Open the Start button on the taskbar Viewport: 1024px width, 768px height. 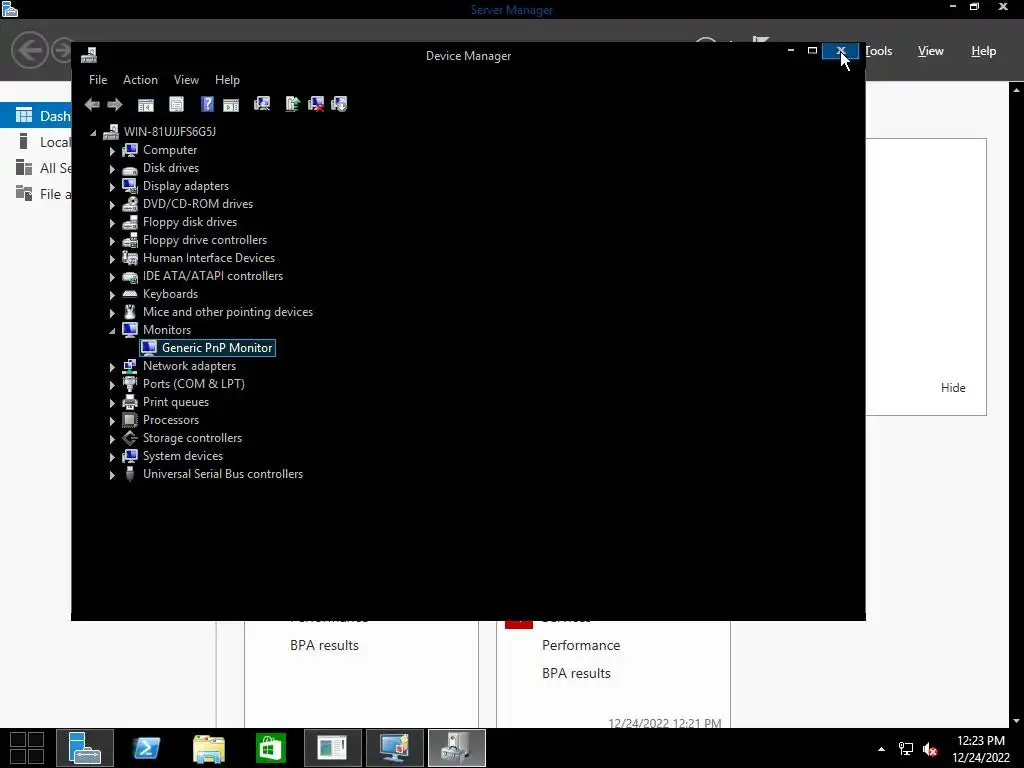click(x=27, y=748)
